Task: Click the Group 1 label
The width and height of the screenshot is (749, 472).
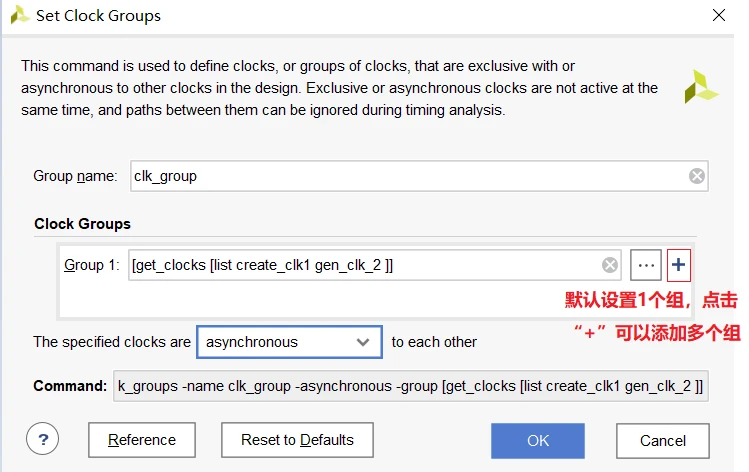Action: coord(91,265)
